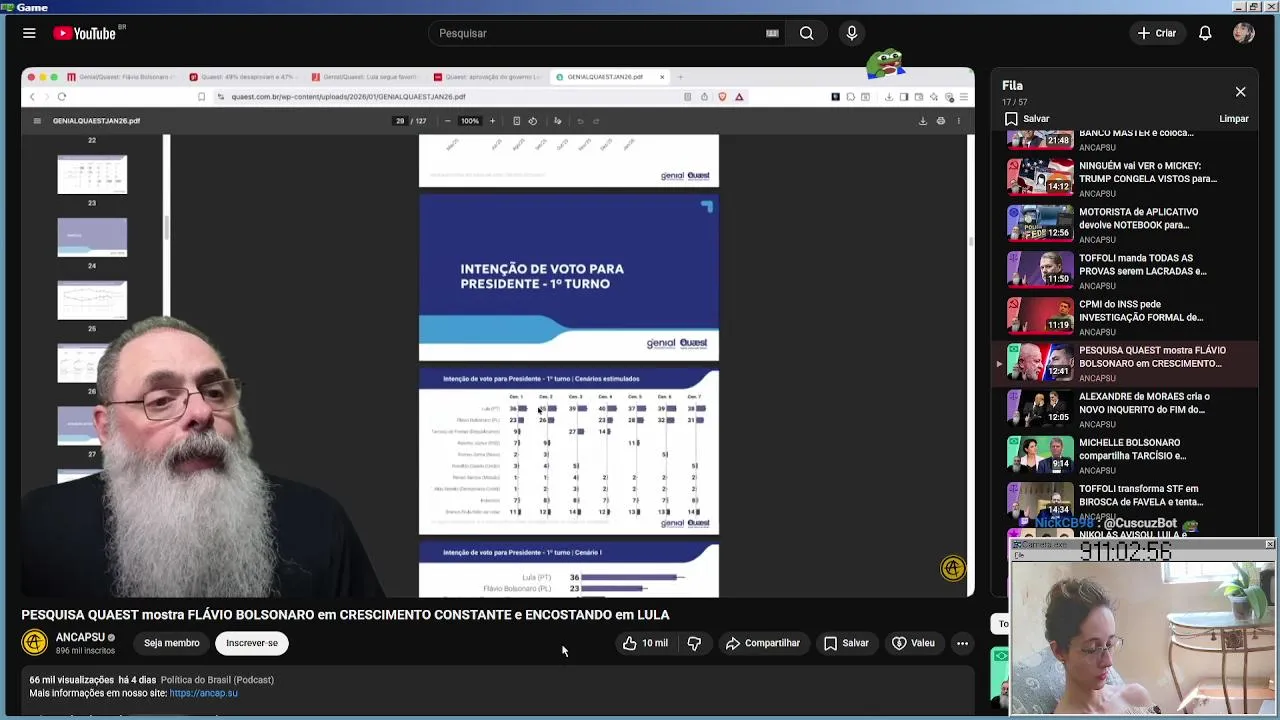Click the reload button in recorded browser
The height and width of the screenshot is (720, 1280).
click(x=62, y=97)
